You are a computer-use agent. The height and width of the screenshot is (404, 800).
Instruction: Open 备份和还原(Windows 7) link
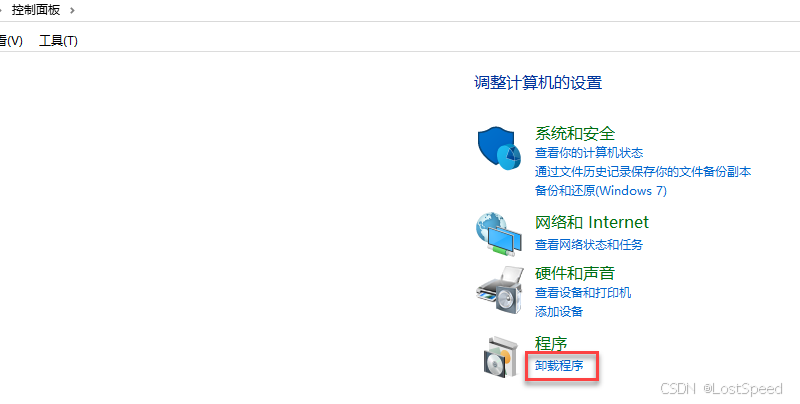(601, 191)
